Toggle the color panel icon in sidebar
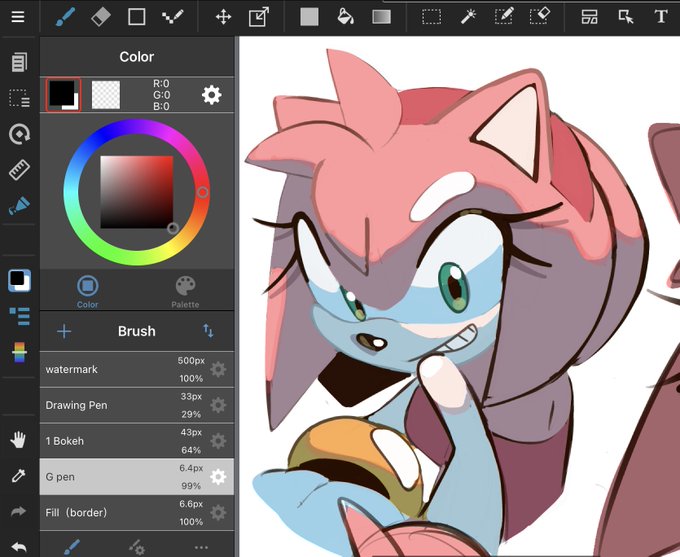This screenshot has height=557, width=680. pos(19,281)
